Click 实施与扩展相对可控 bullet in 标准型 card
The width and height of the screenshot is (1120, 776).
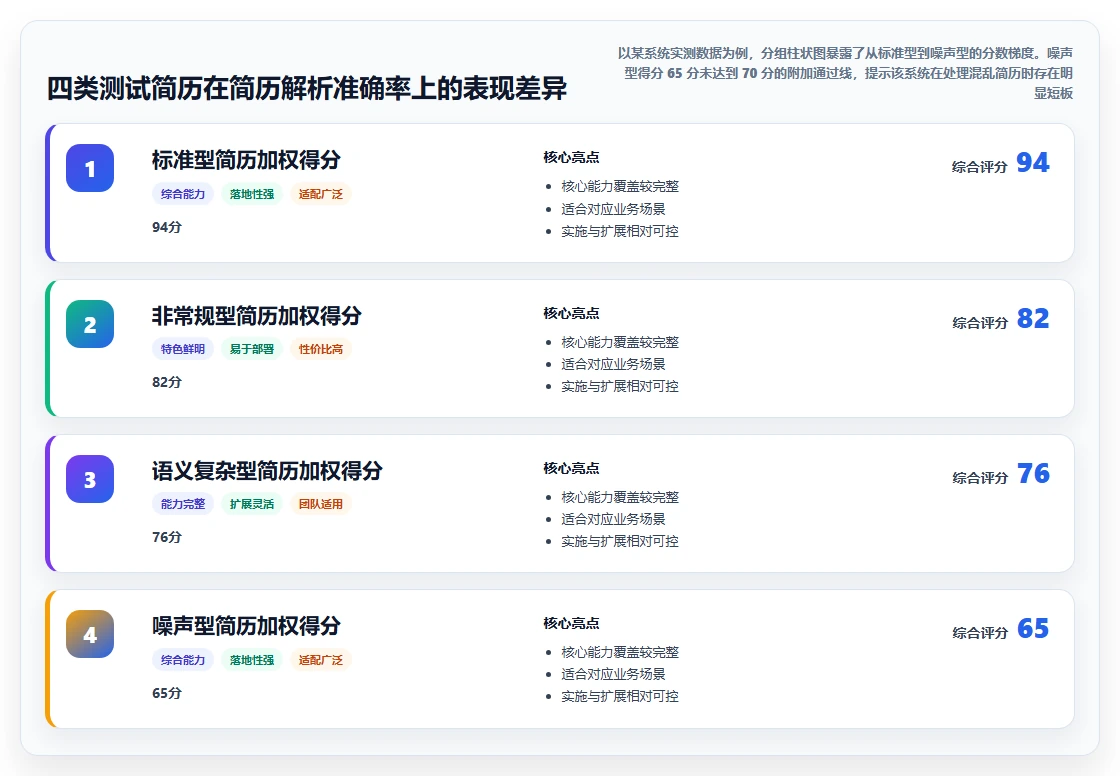[x=620, y=231]
